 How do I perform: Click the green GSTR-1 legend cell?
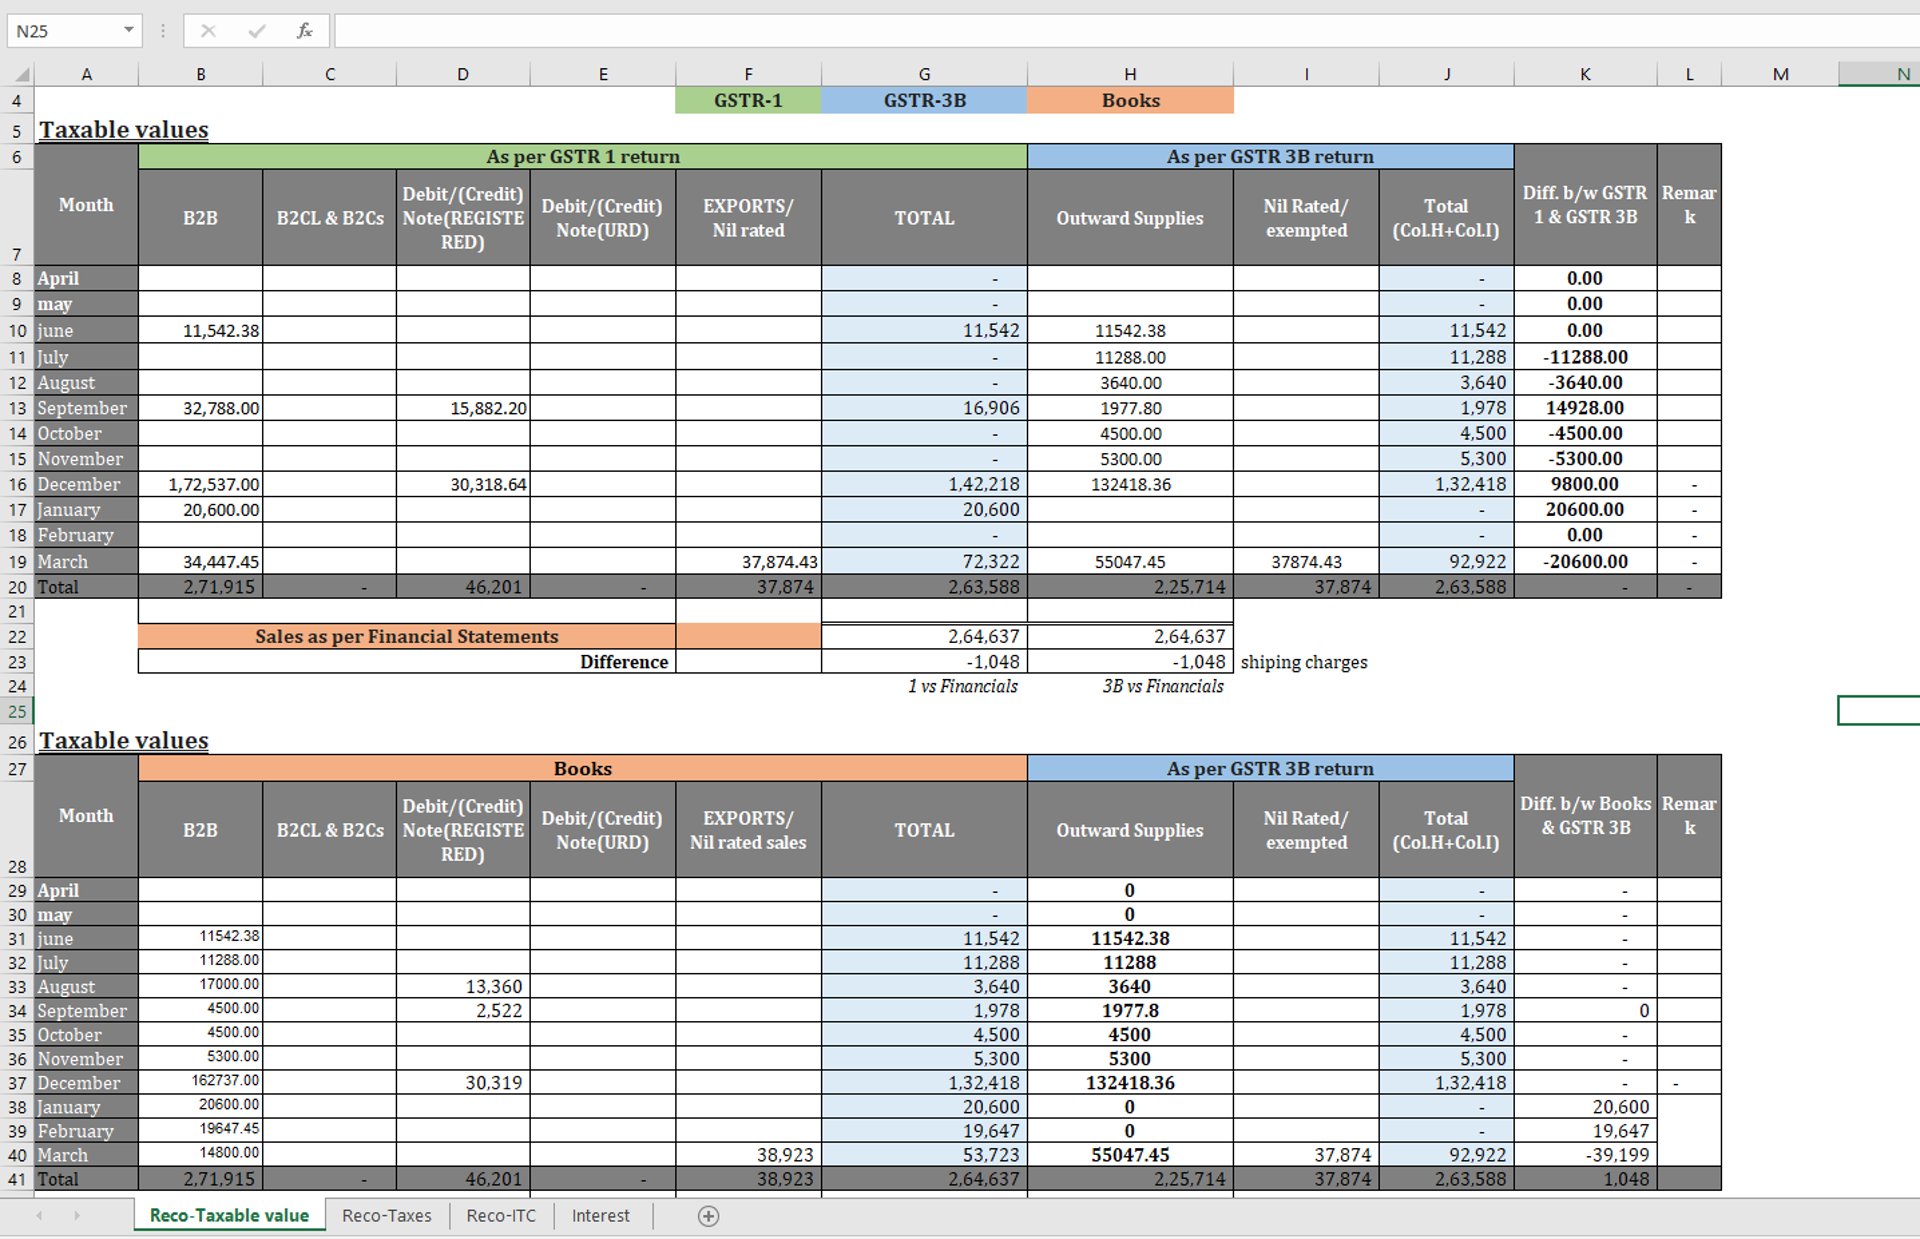point(748,100)
